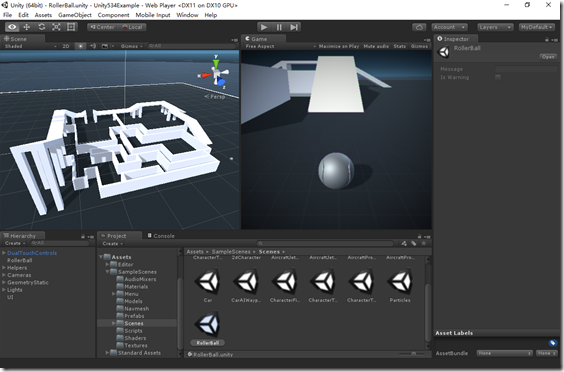Toggle scene audio speaker icon
This screenshot has height=372, width=564.
[x=93, y=46]
